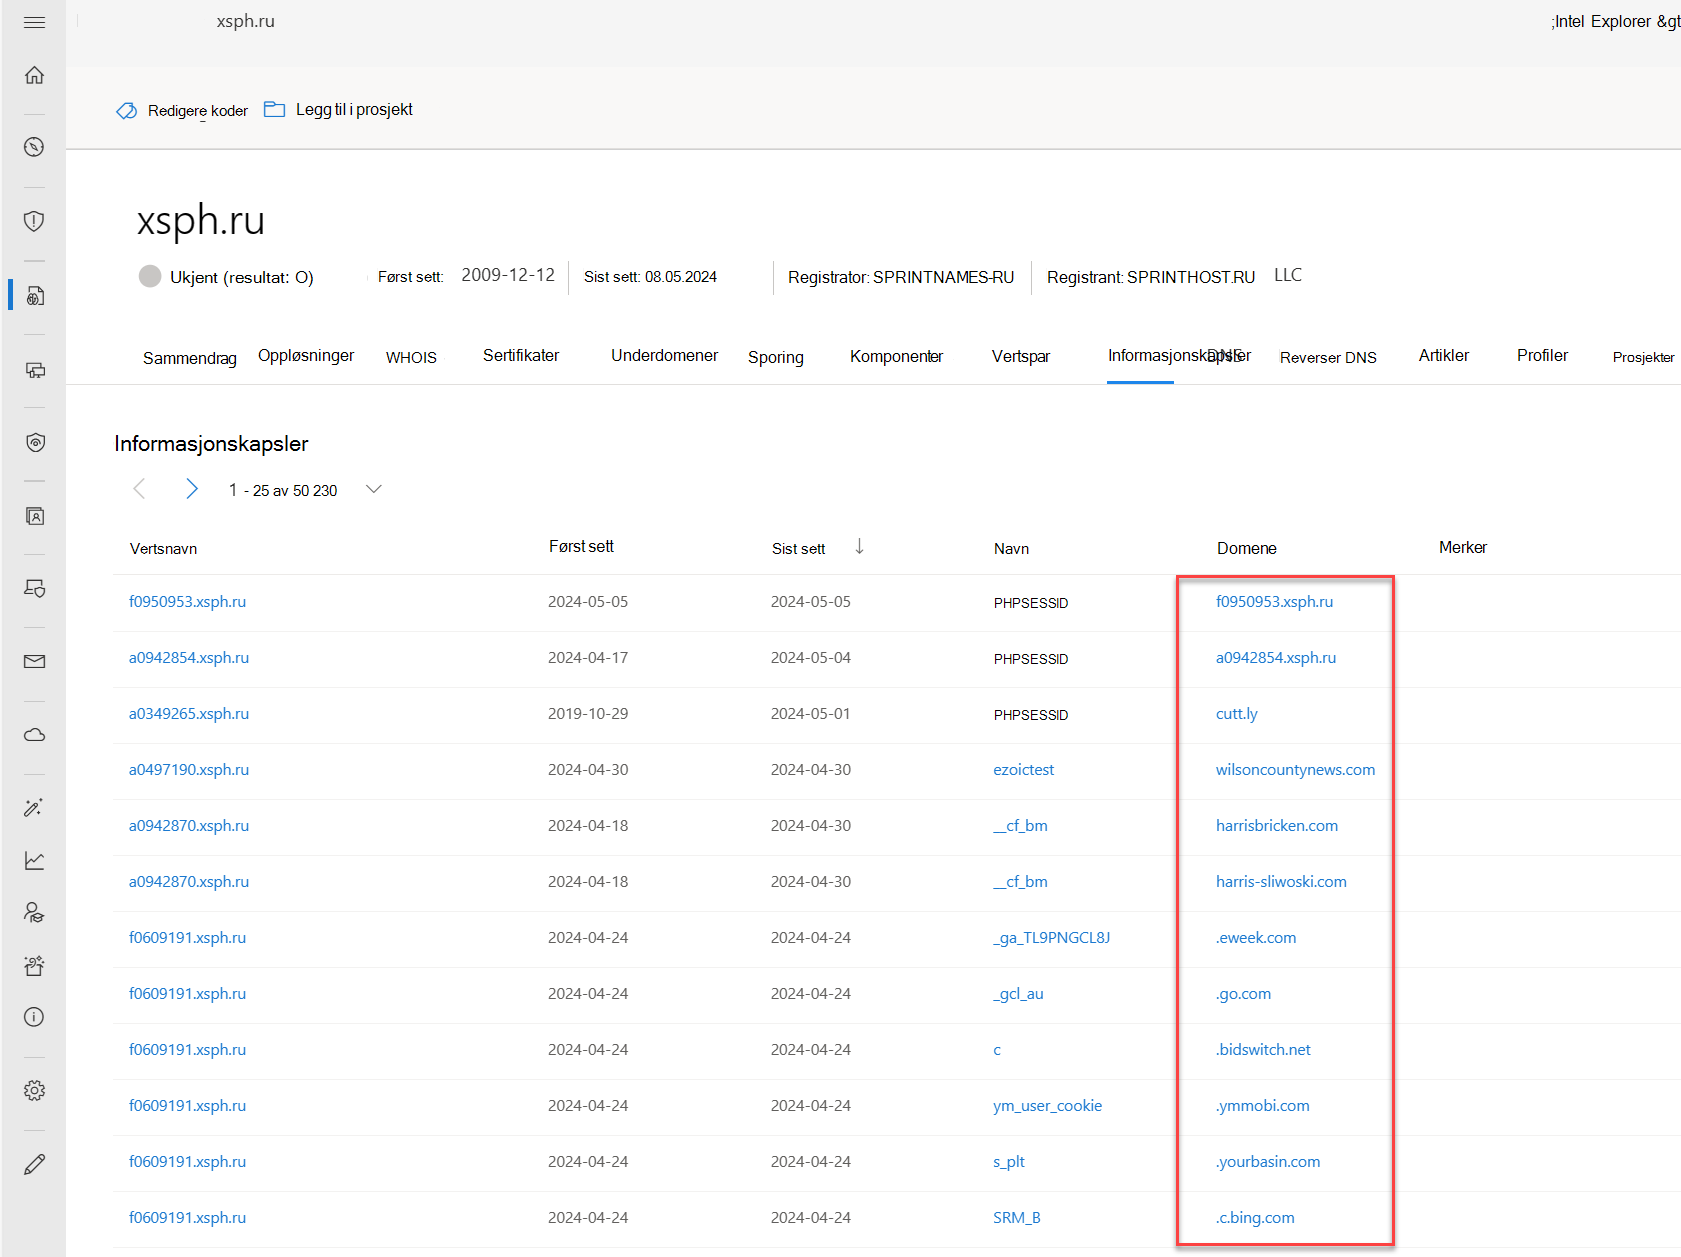Open the Prosjekter tab

point(1643,358)
